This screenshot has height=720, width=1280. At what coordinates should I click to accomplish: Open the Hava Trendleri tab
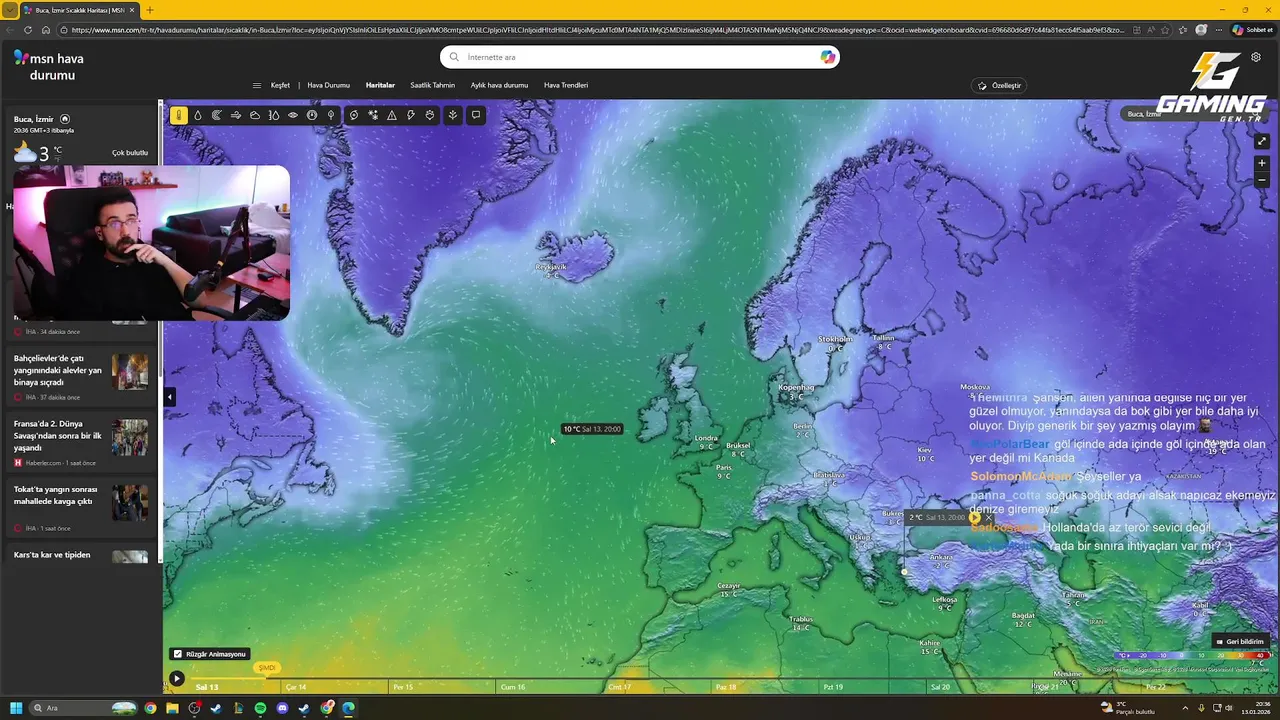[566, 85]
